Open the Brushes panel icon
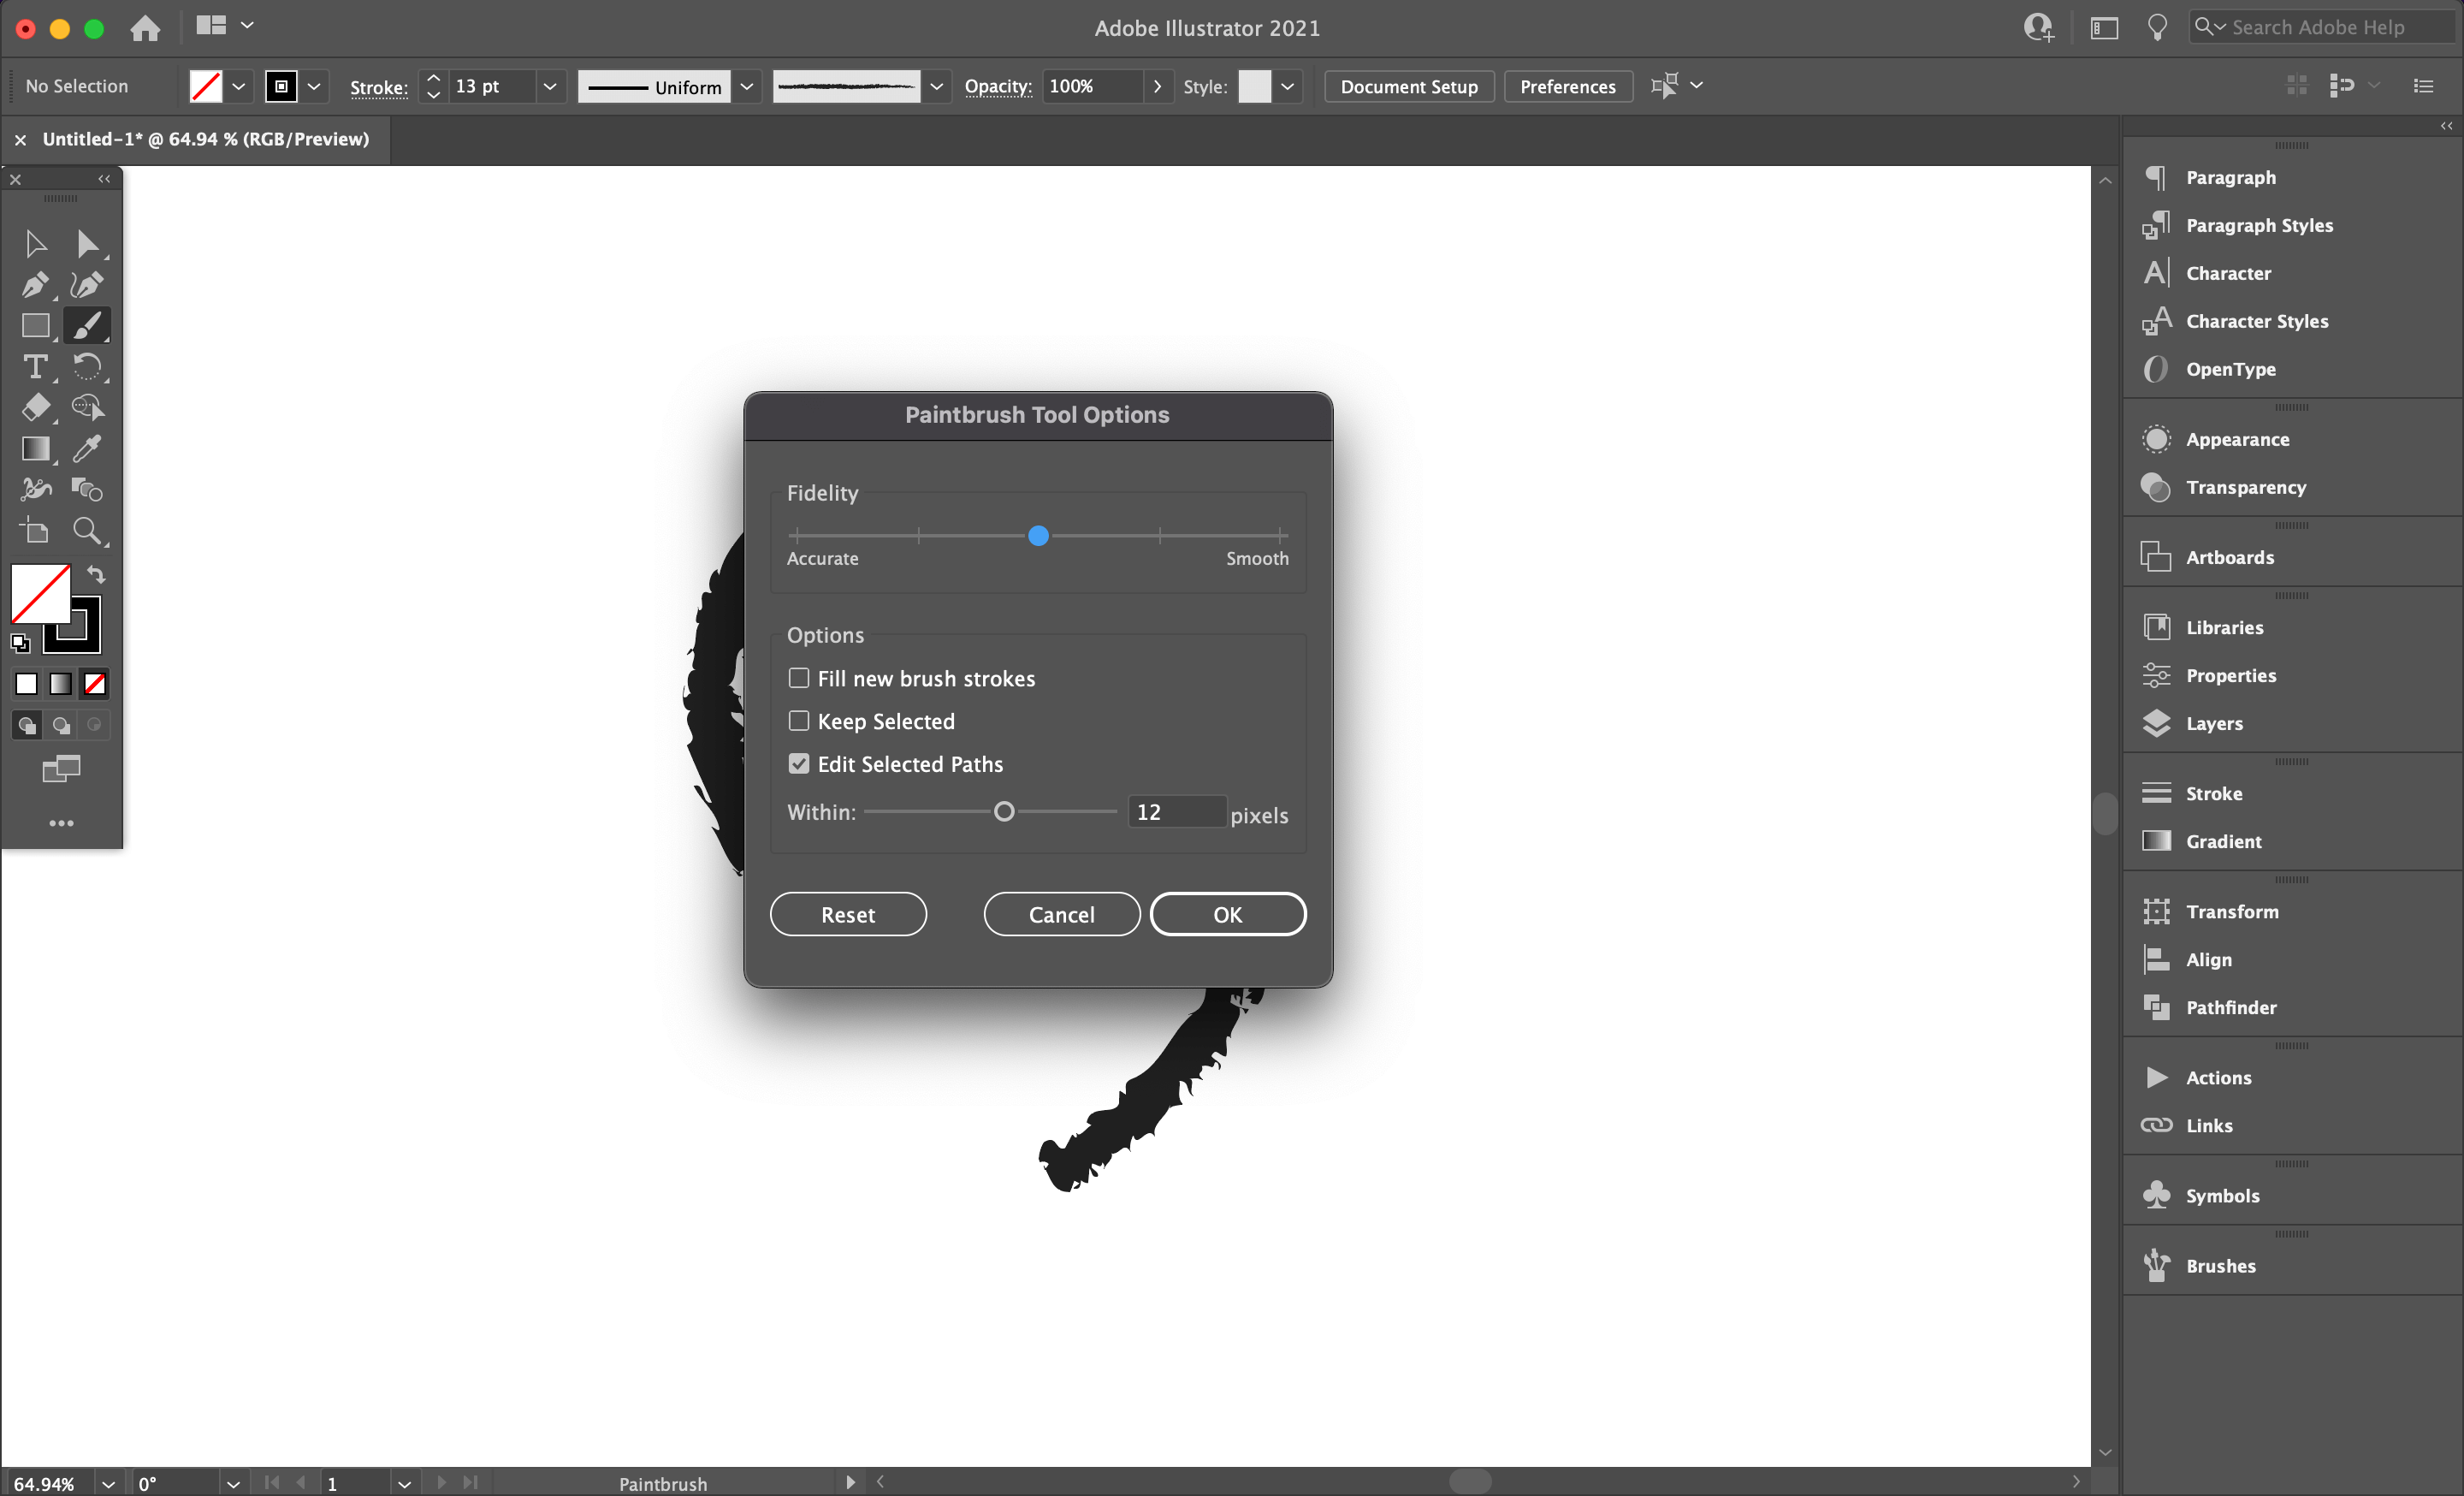2464x1496 pixels. [x=2156, y=1265]
